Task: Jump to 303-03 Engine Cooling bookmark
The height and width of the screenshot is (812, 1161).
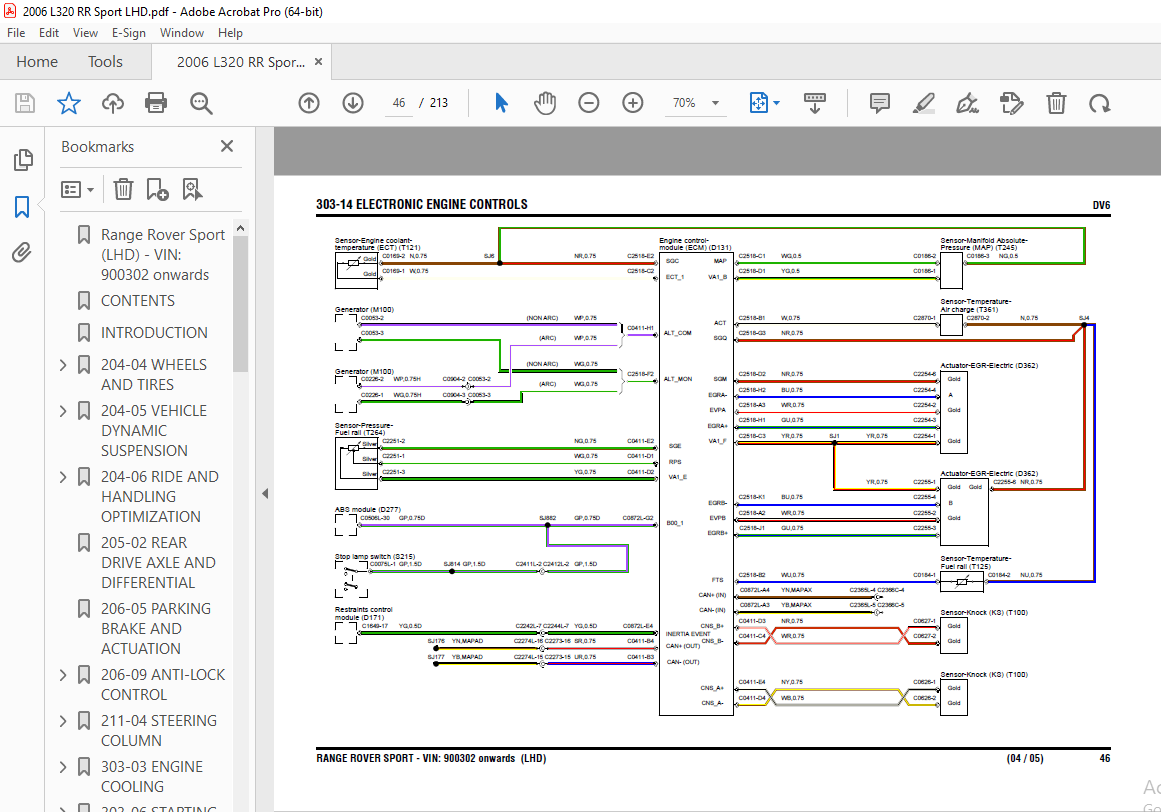Action: point(152,776)
